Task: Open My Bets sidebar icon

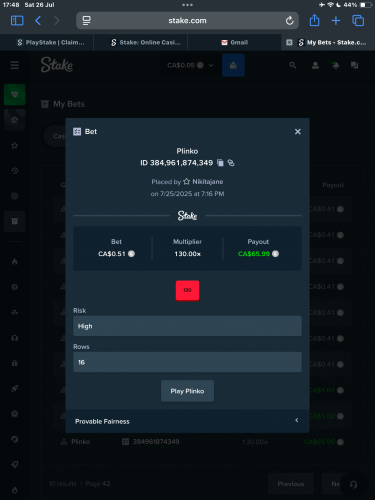Action: tap(15, 221)
